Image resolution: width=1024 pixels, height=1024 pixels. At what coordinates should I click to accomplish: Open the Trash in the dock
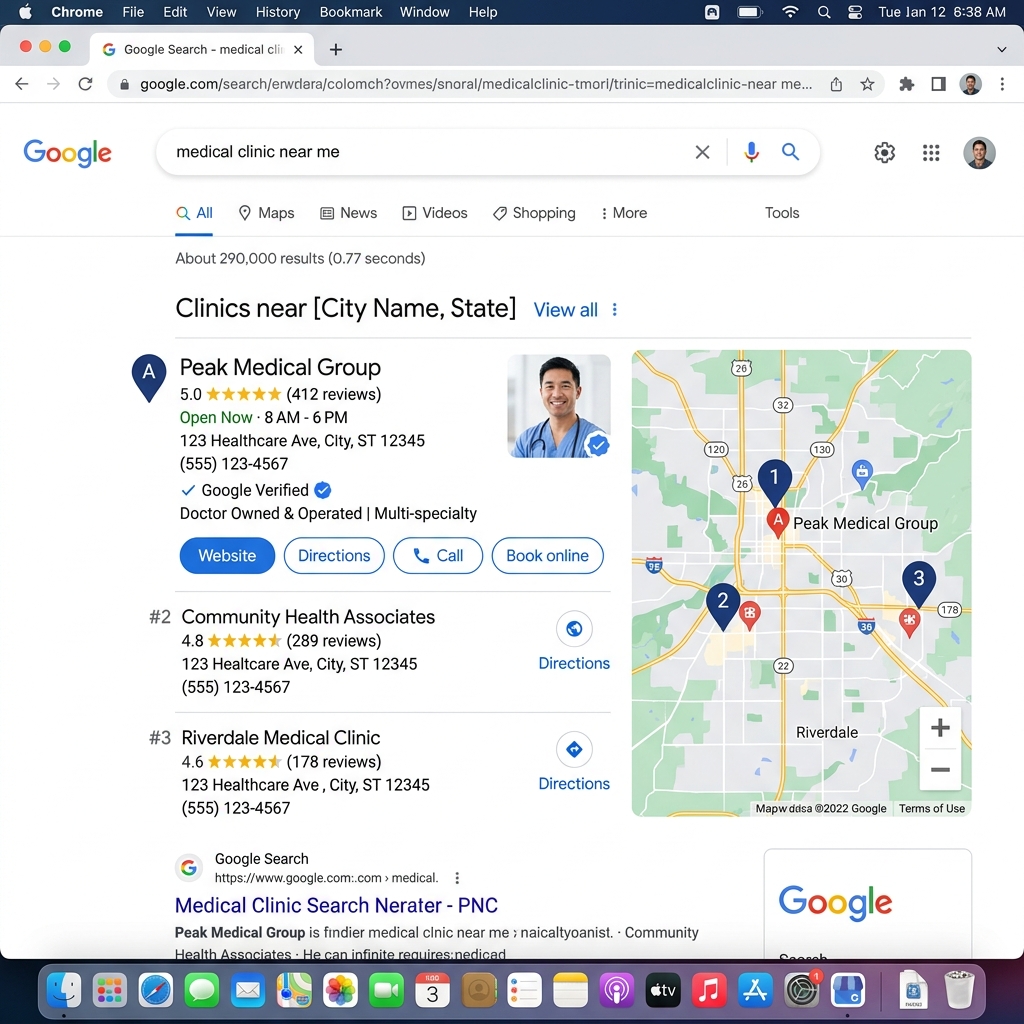pyautogui.click(x=959, y=990)
